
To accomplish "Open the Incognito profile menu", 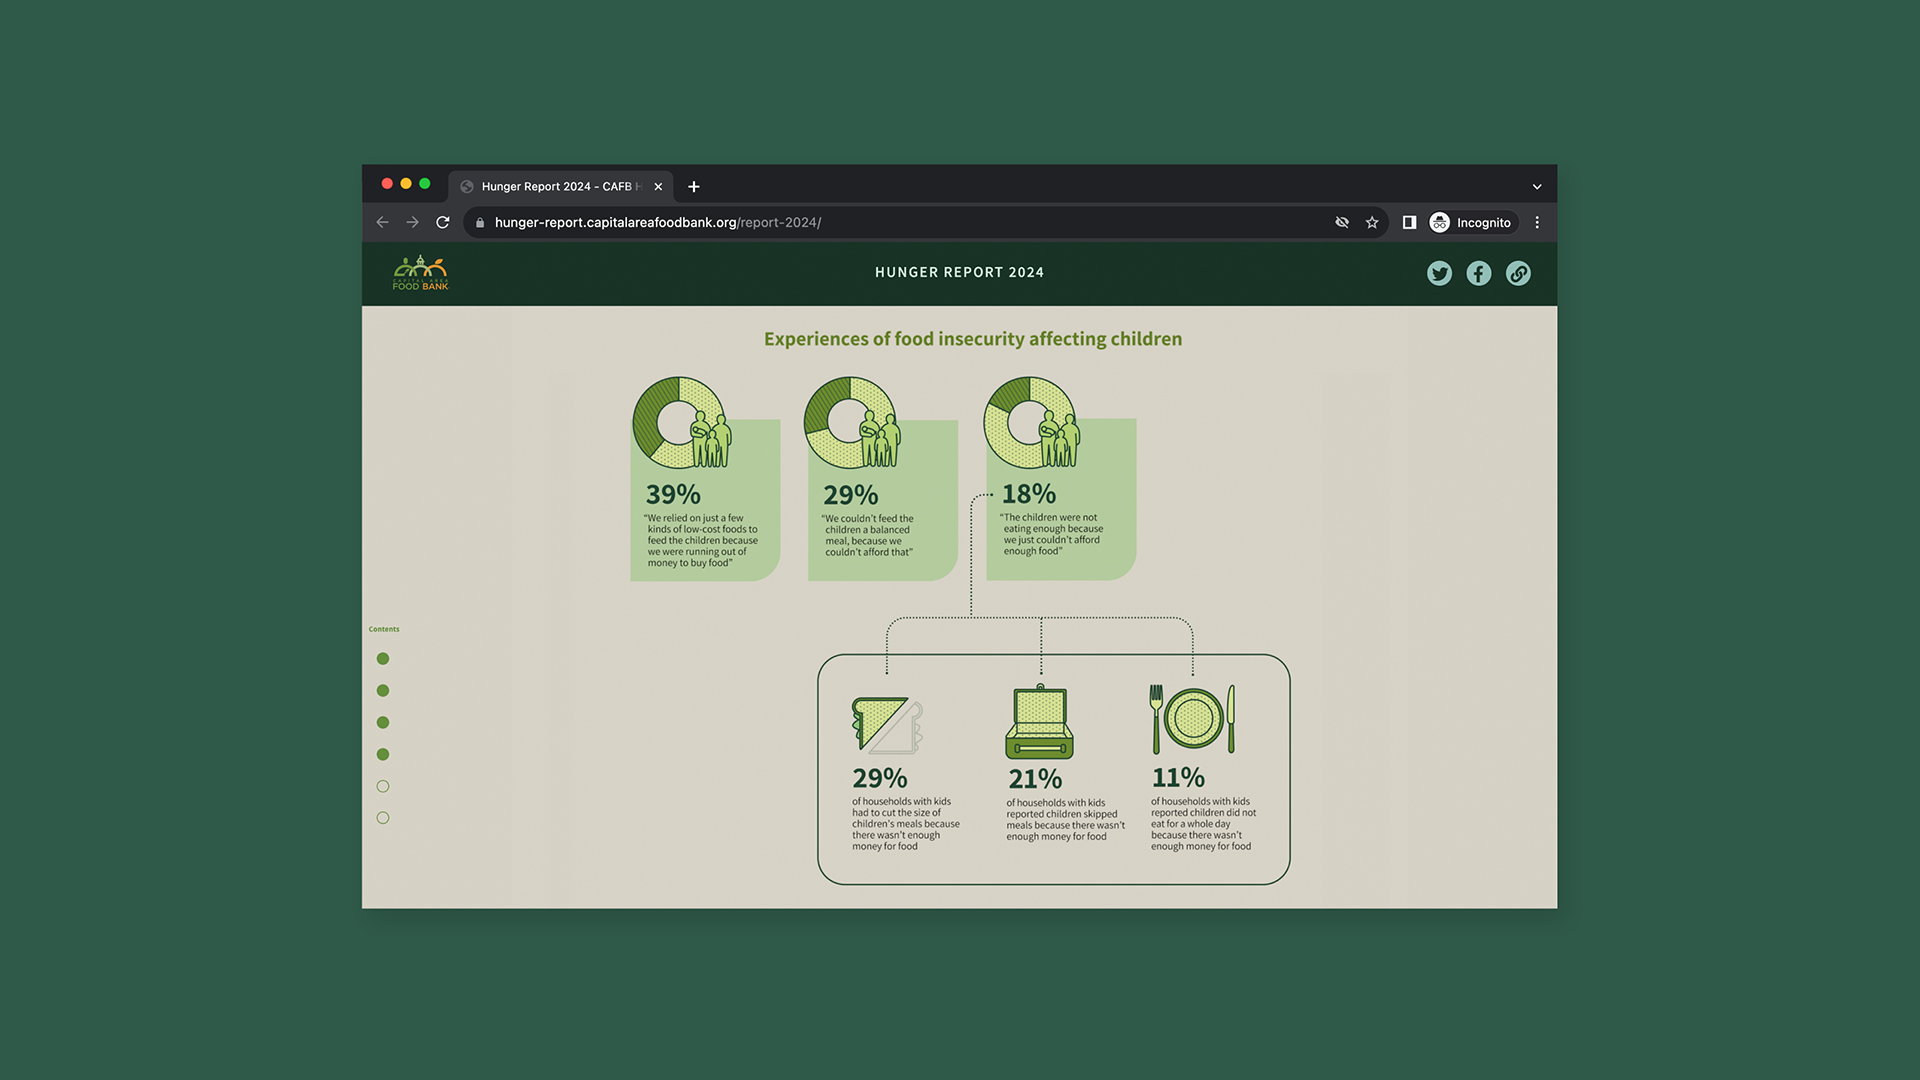I will [x=1471, y=222].
